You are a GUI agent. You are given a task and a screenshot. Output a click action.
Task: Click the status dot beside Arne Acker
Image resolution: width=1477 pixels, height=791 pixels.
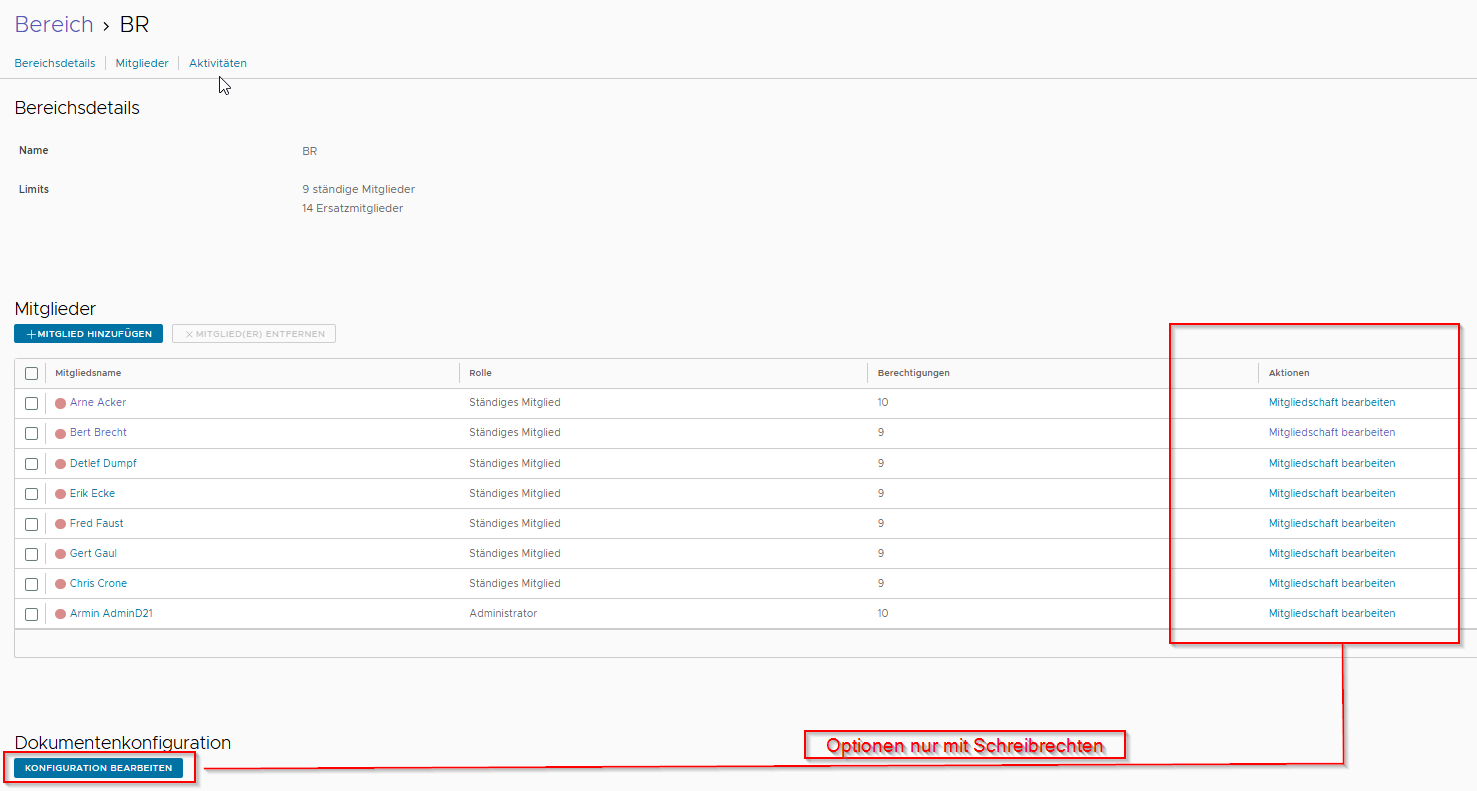pyautogui.click(x=60, y=403)
